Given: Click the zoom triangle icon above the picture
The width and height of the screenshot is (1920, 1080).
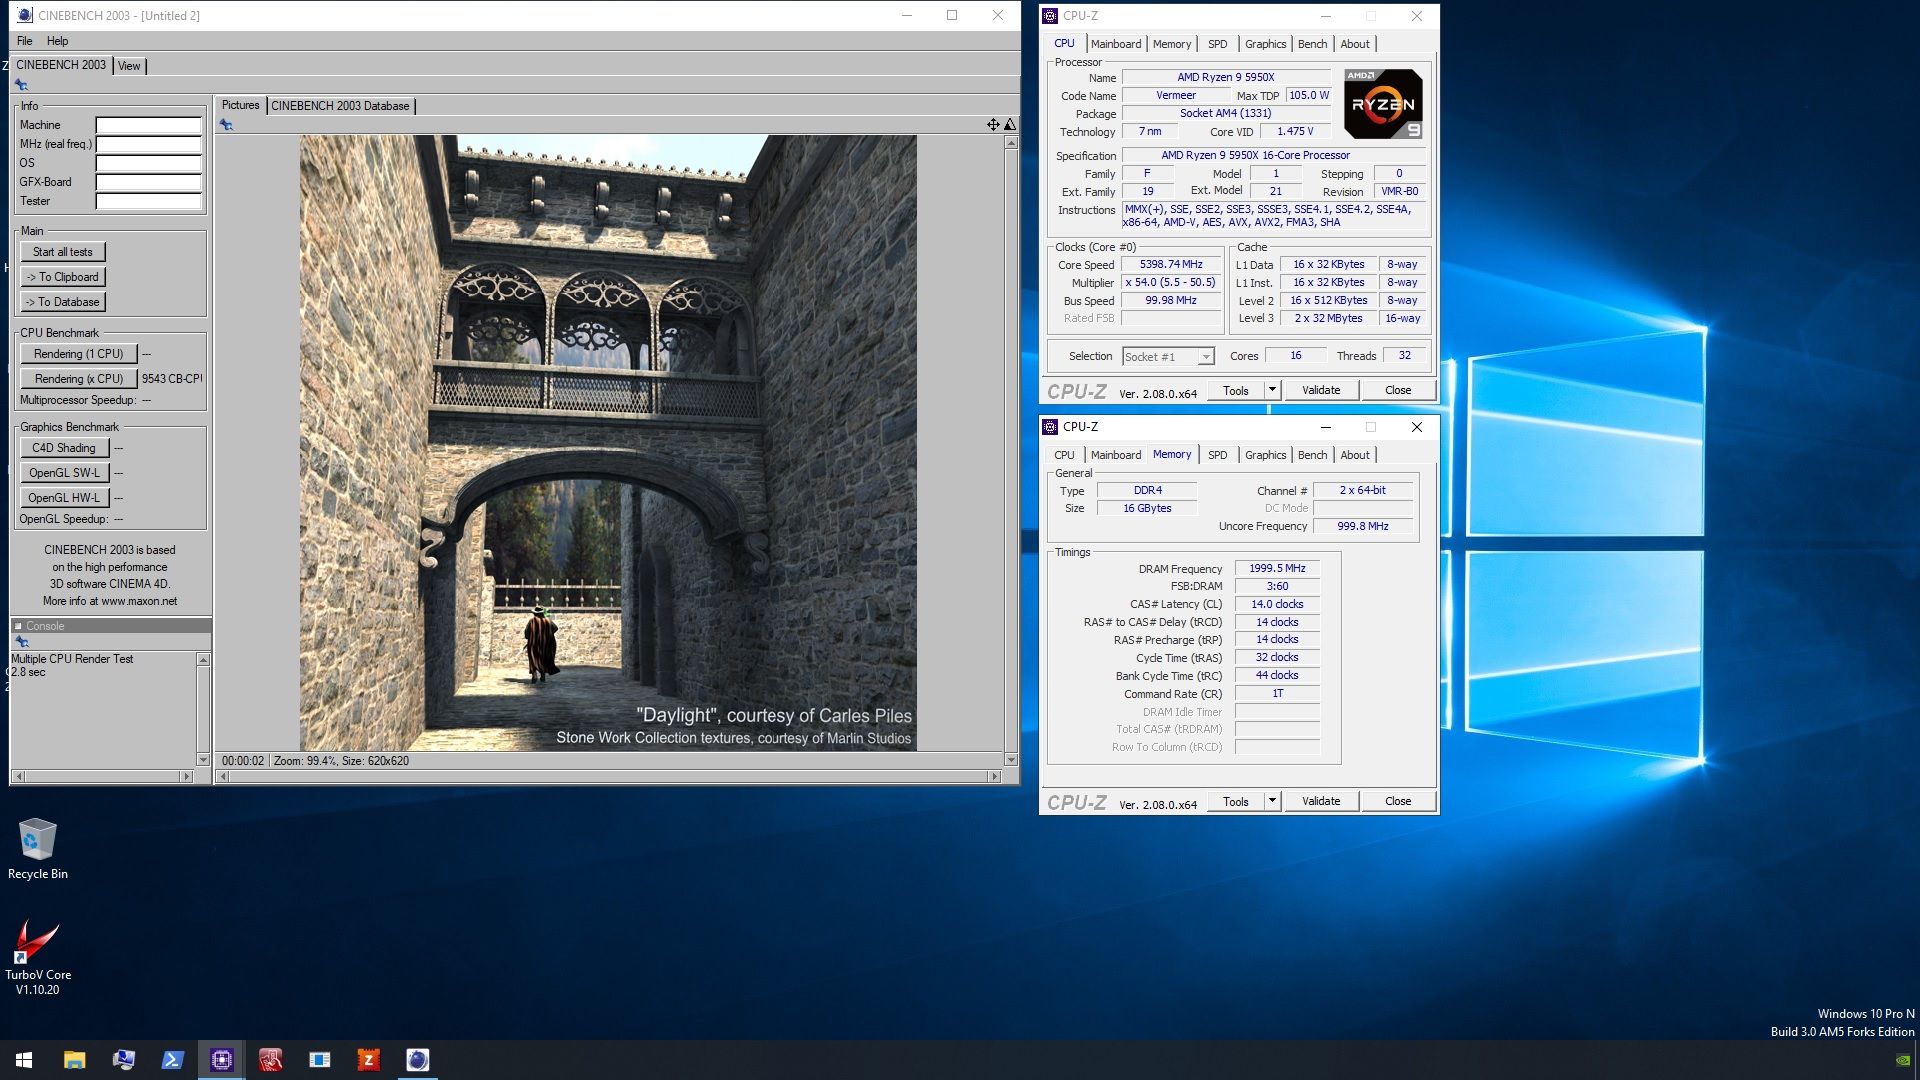Looking at the screenshot, I should (1010, 125).
